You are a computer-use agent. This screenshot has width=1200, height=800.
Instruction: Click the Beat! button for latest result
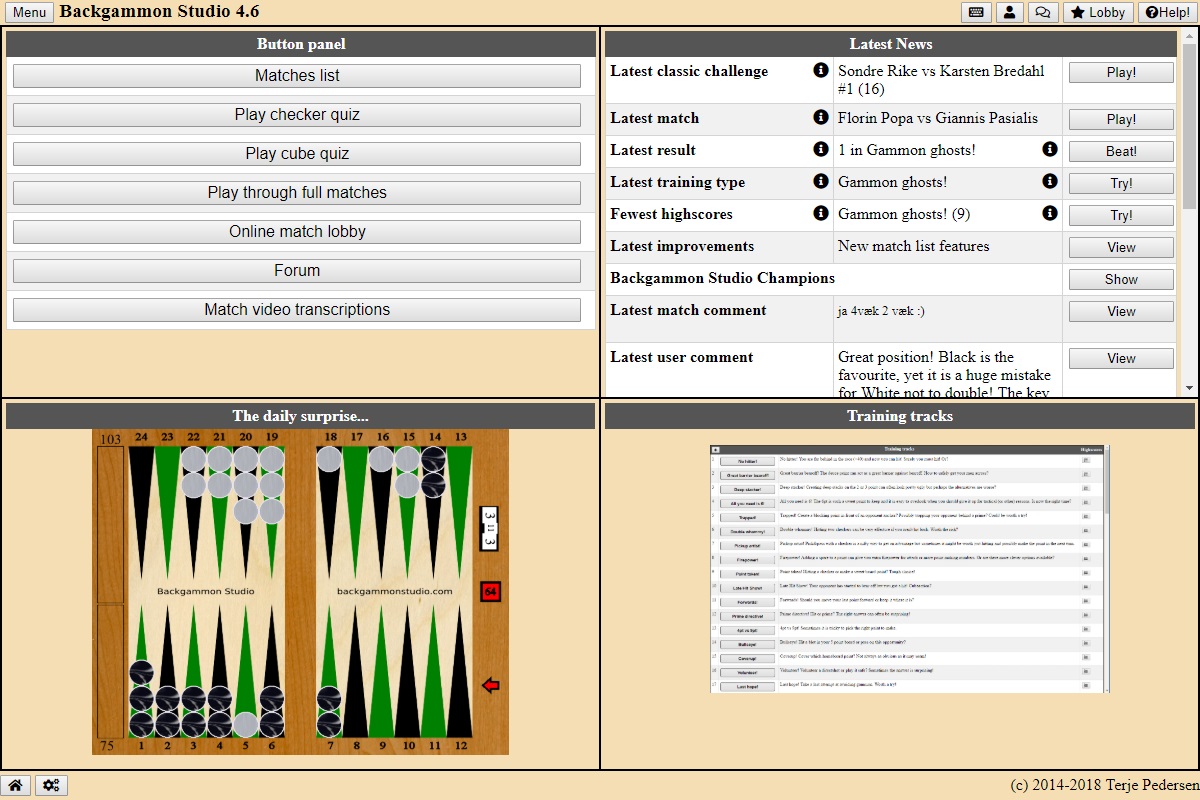coord(1121,151)
